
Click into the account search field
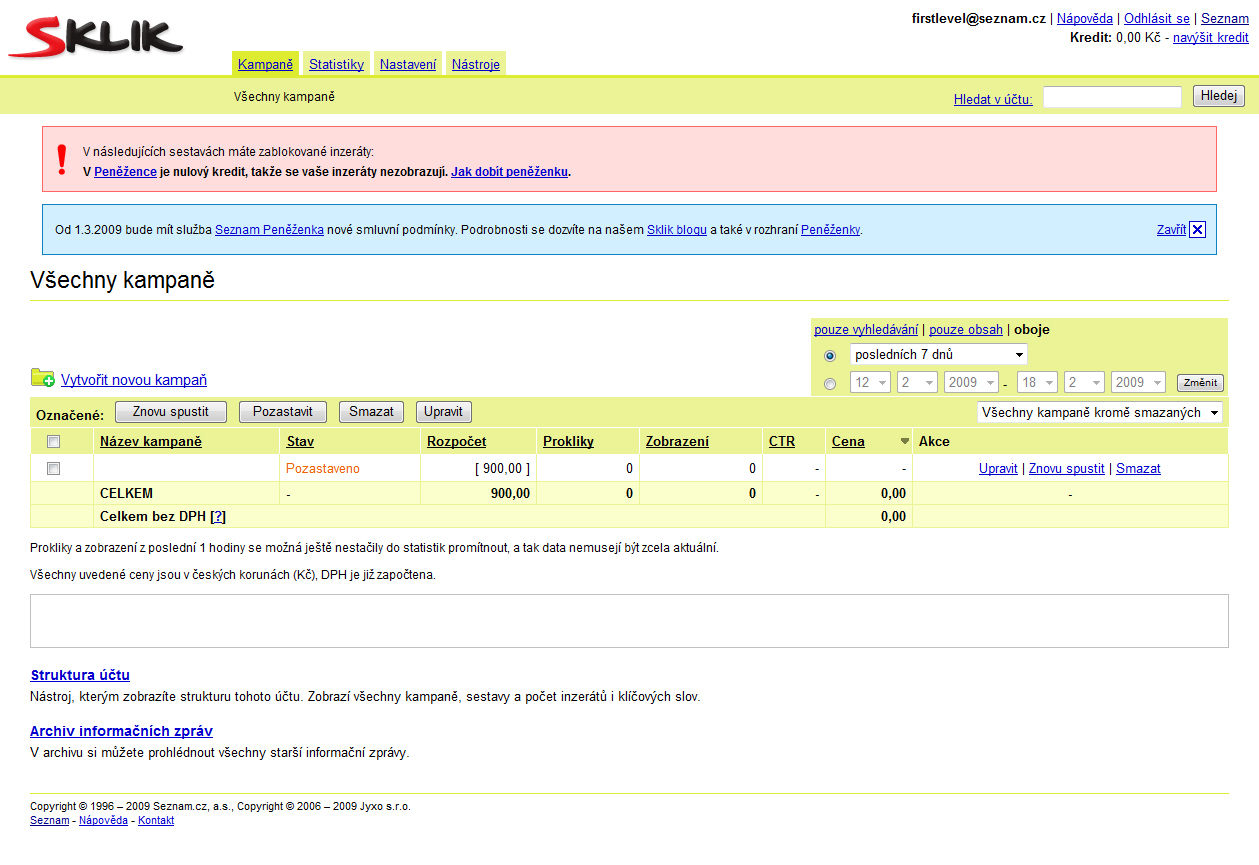pyautogui.click(x=1112, y=97)
